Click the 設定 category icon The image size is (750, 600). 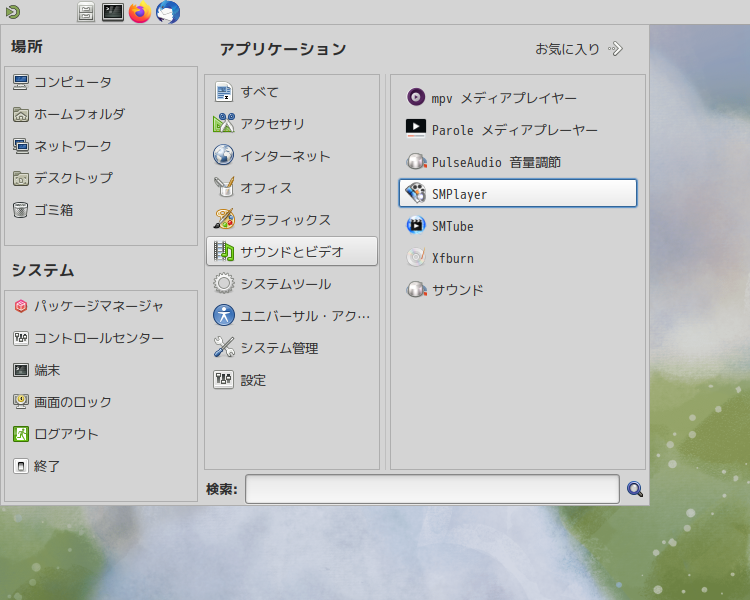[223, 380]
